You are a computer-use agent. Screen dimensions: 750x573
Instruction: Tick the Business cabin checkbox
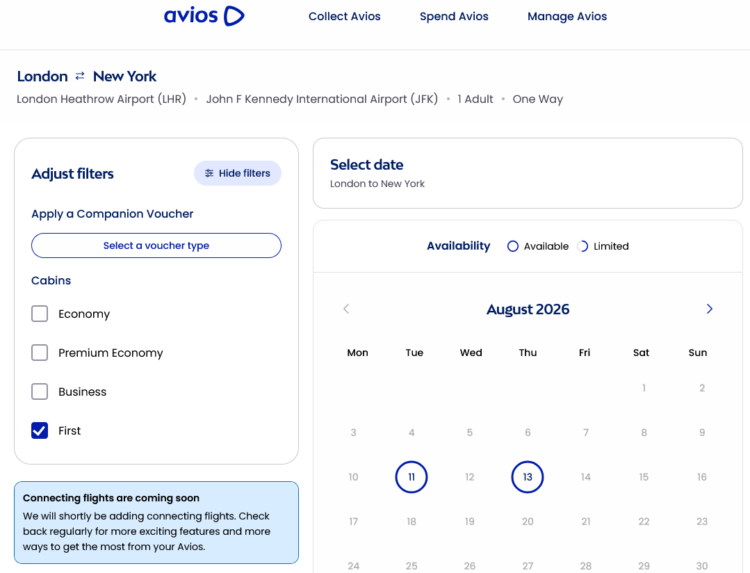pos(40,391)
